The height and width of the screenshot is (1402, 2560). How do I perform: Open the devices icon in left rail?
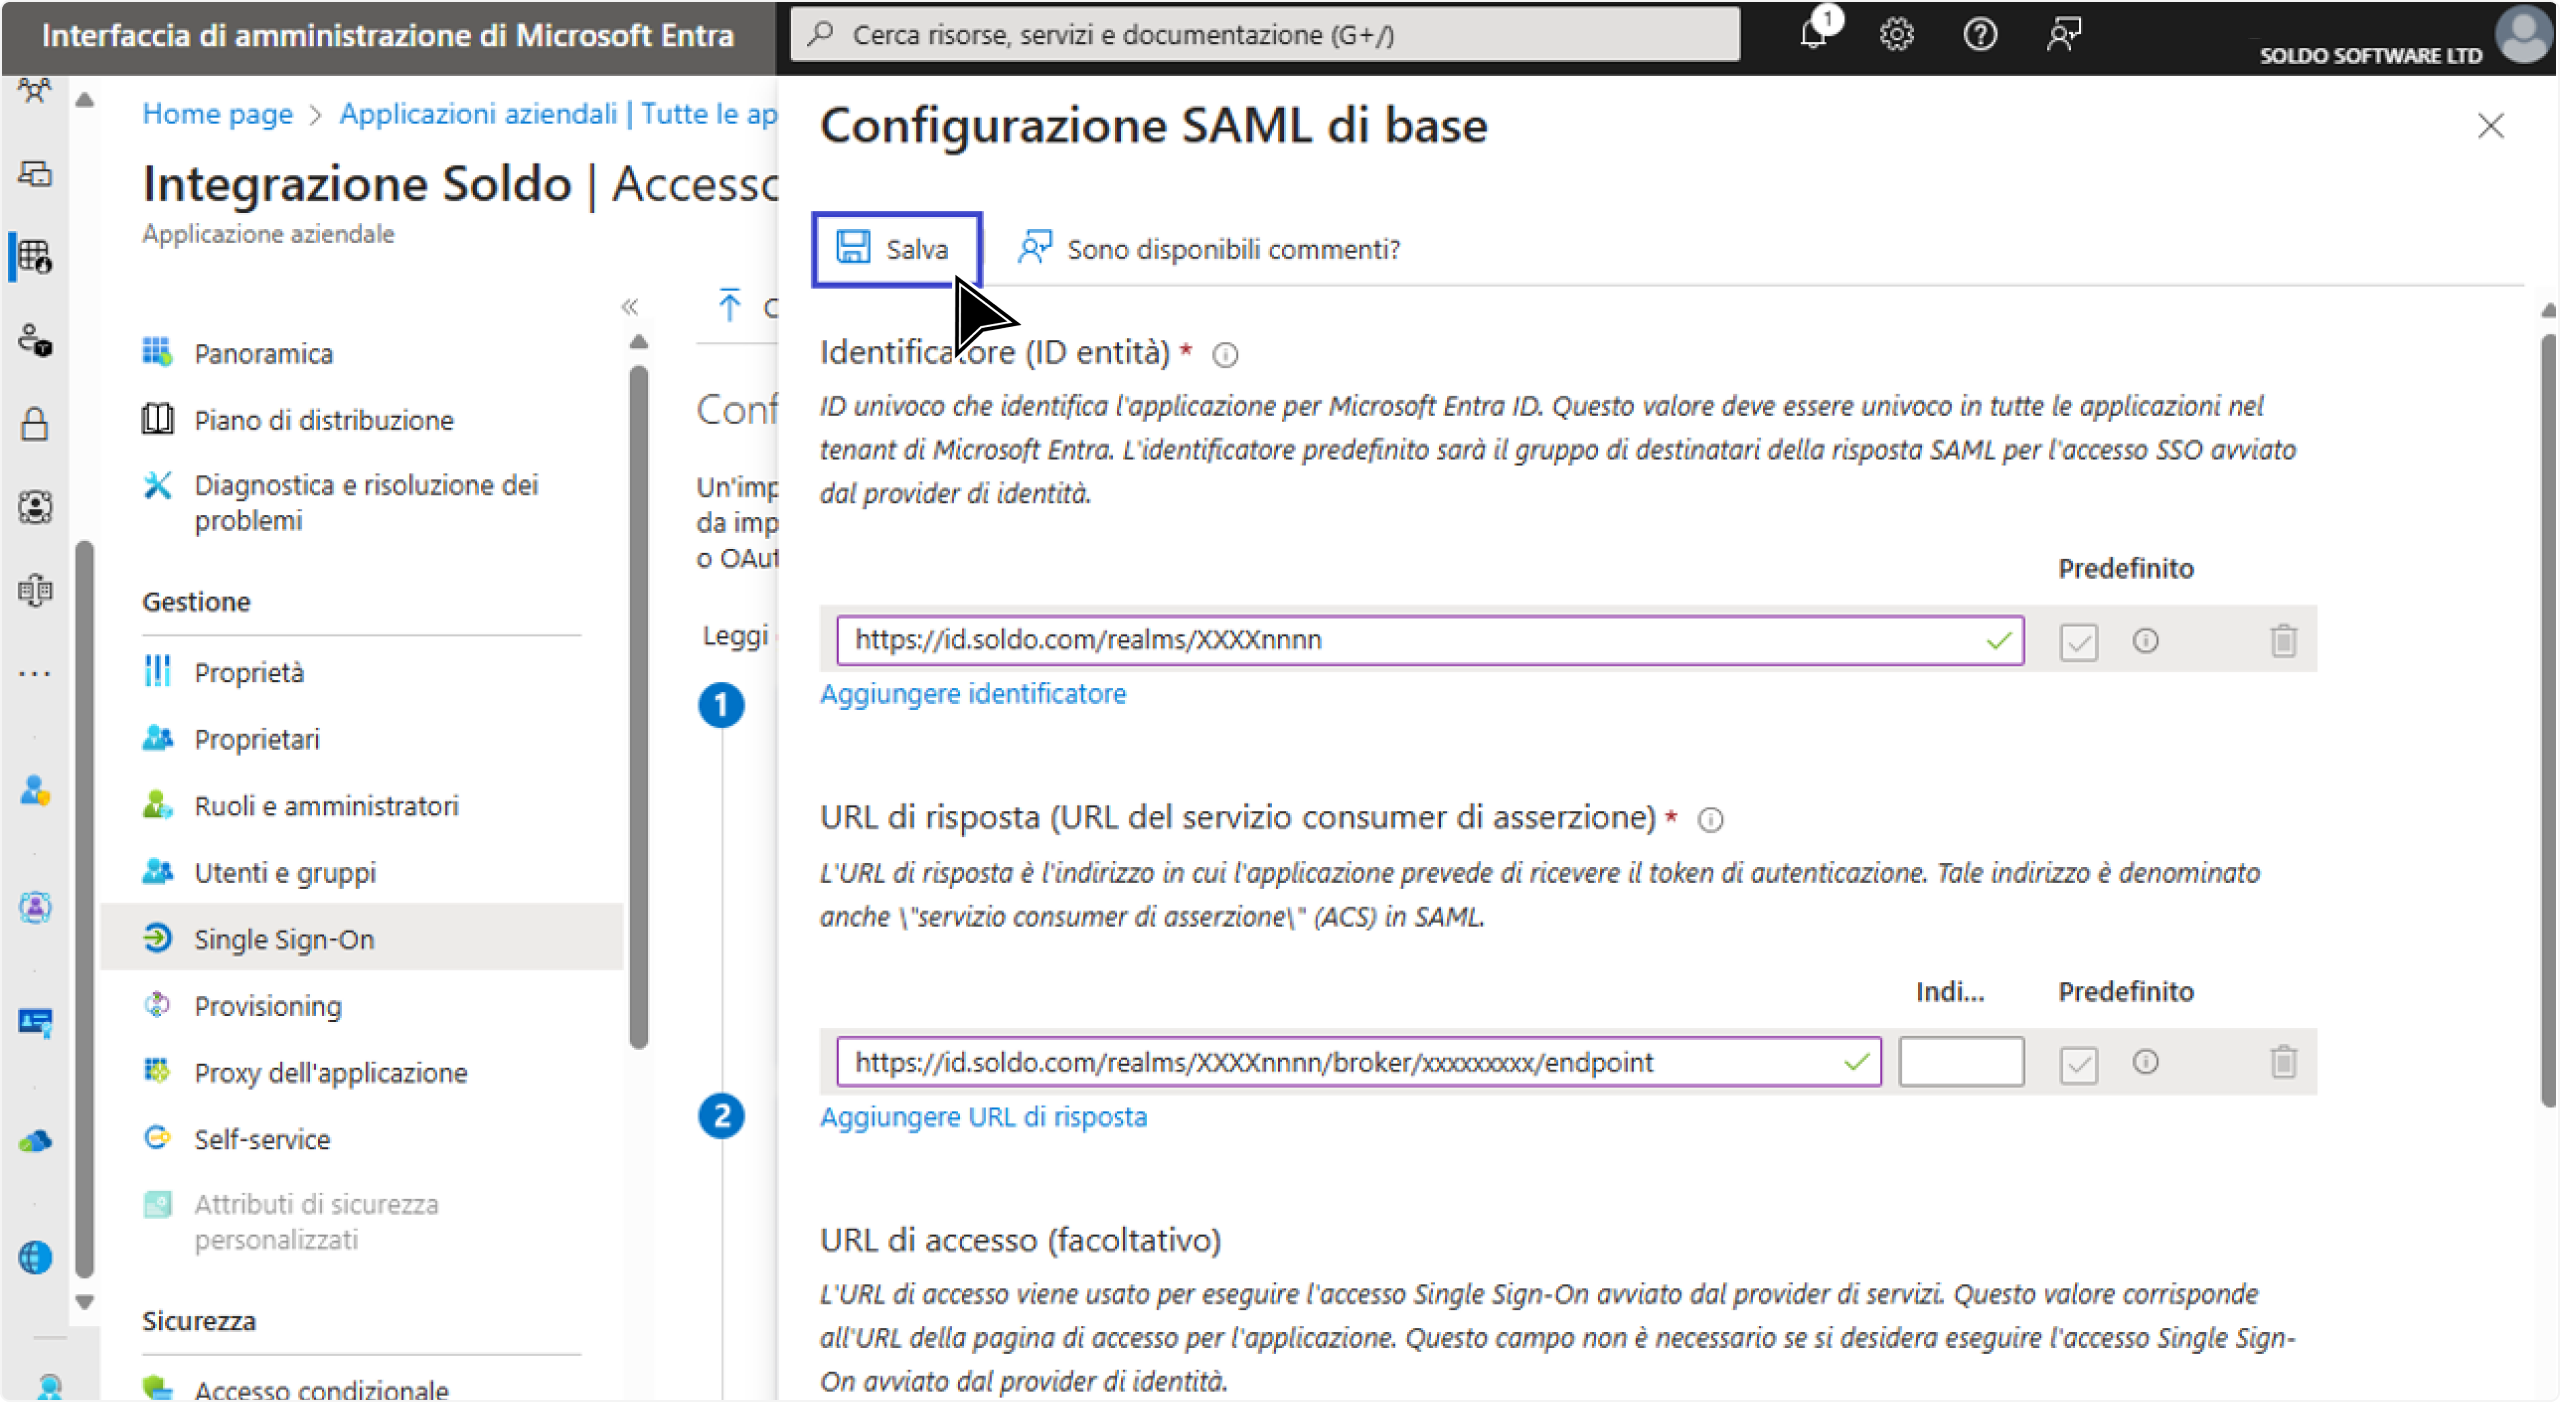pos(35,174)
